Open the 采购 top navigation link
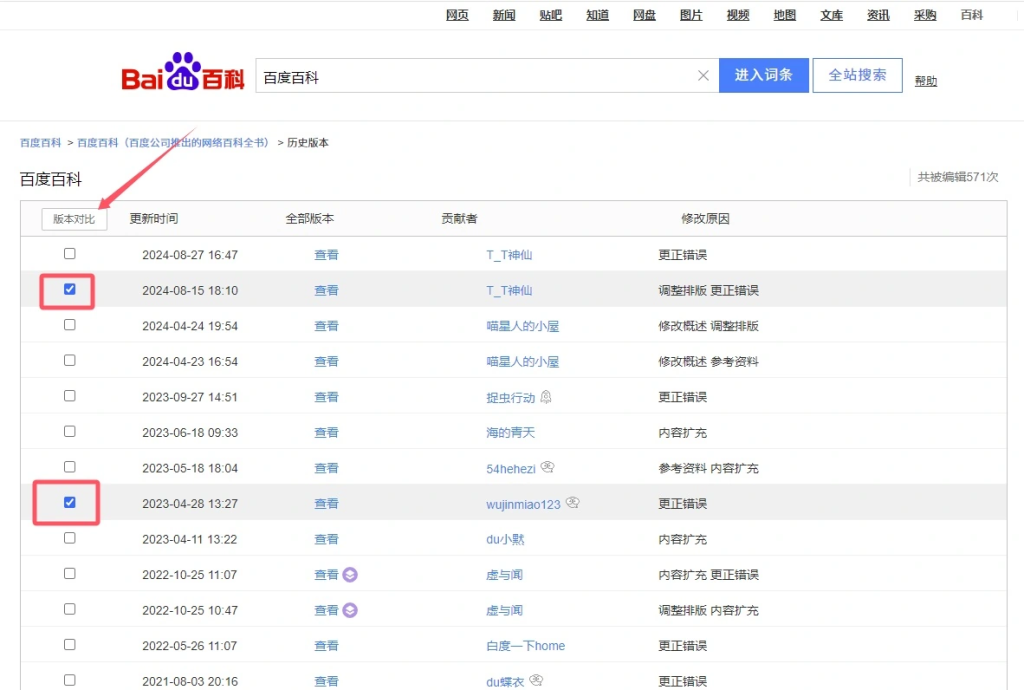Image resolution: width=1024 pixels, height=690 pixels. (925, 15)
